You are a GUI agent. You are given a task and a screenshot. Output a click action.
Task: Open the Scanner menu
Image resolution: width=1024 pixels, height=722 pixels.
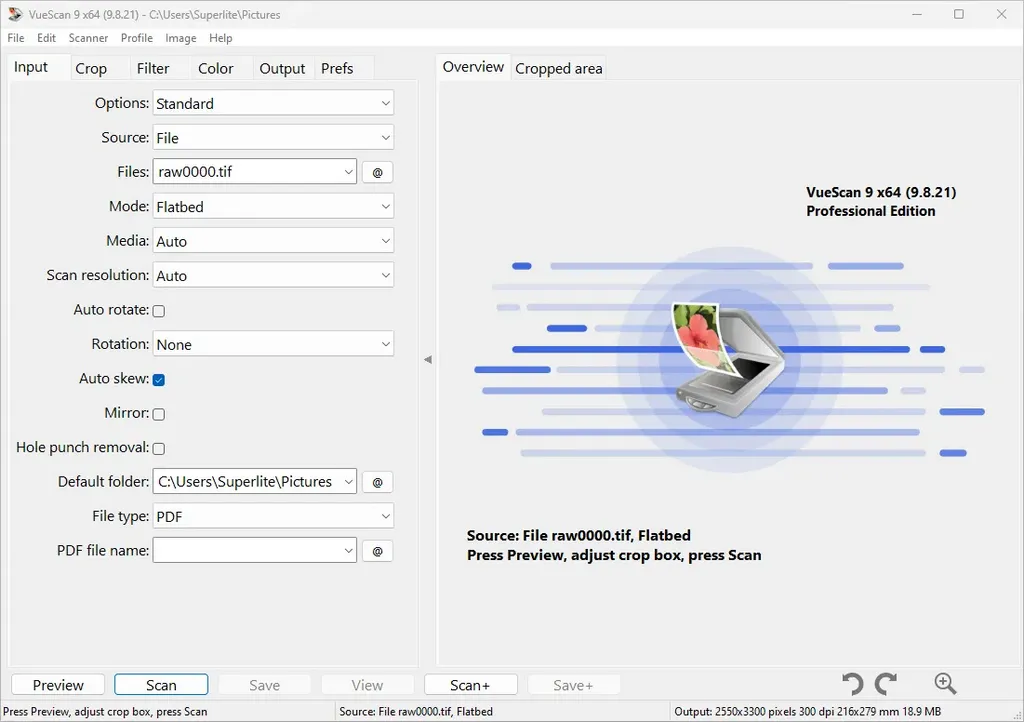[x=88, y=38]
